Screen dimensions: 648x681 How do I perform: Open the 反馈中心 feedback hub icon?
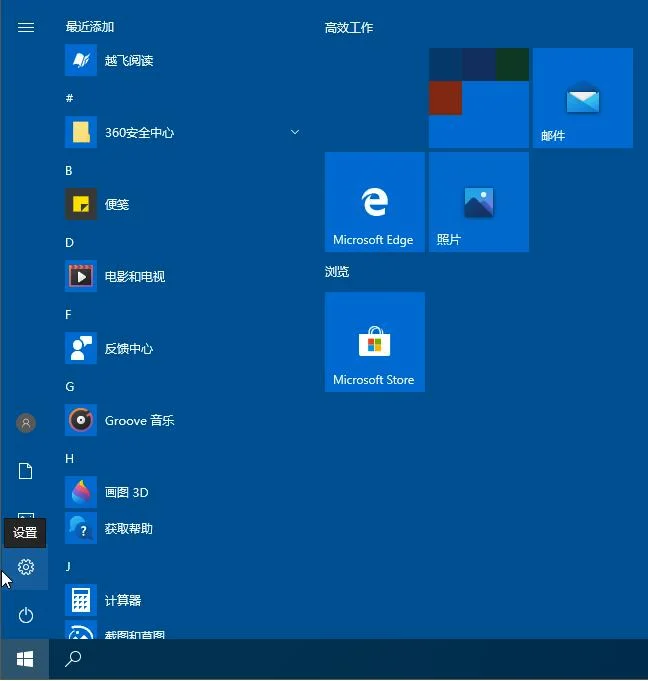pos(81,348)
